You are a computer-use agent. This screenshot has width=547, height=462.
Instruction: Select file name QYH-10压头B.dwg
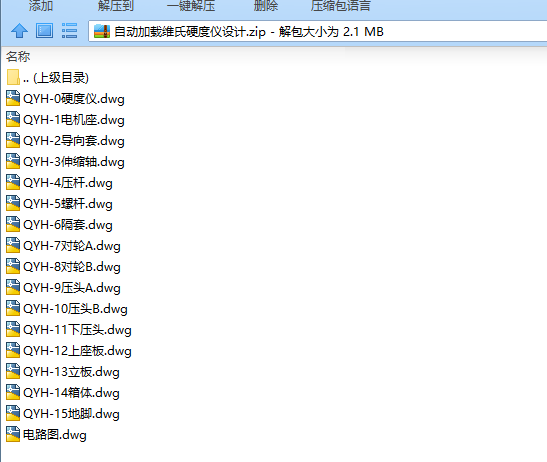click(x=75, y=309)
